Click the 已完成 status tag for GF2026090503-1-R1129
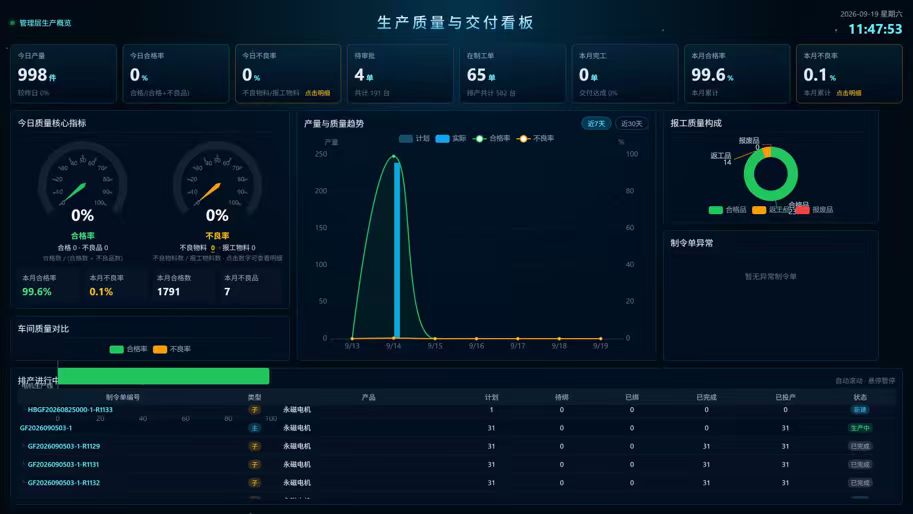This screenshot has width=913, height=514. click(859, 446)
